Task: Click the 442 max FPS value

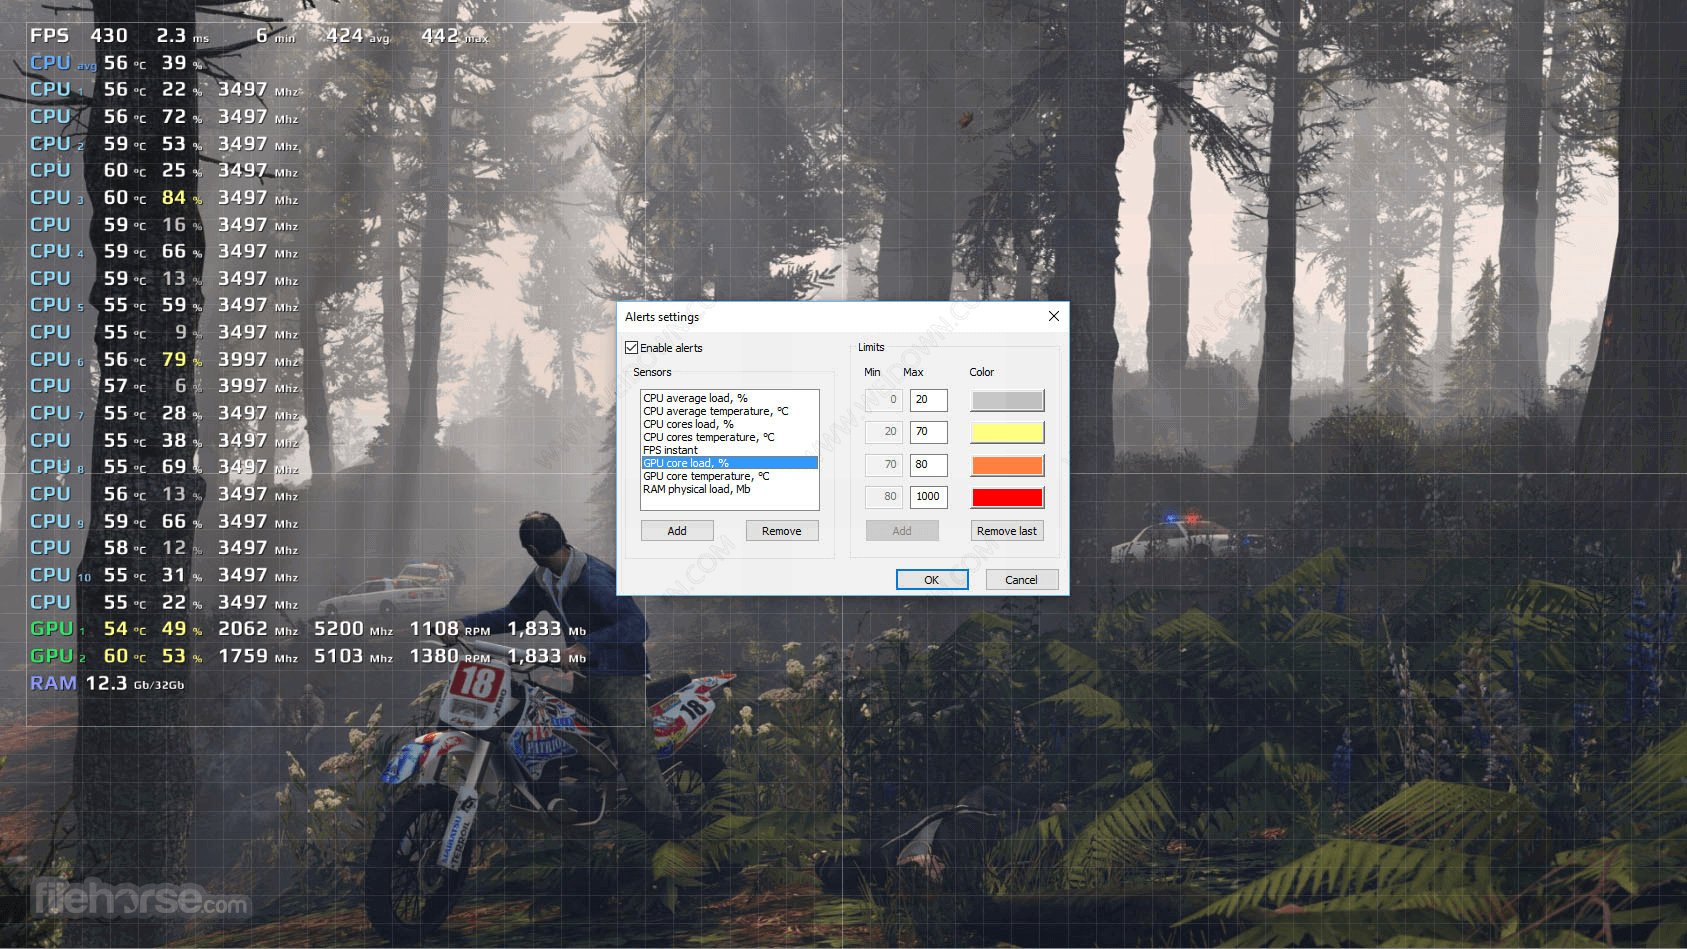Action: [455, 36]
